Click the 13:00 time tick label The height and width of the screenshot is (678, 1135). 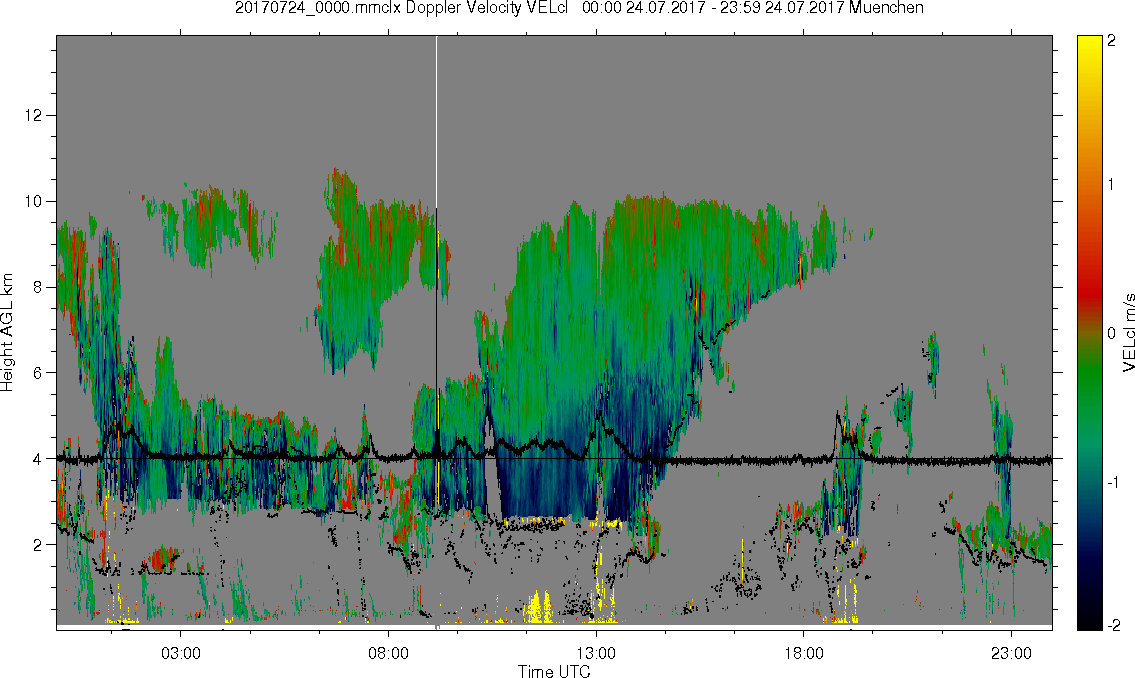[x=596, y=653]
